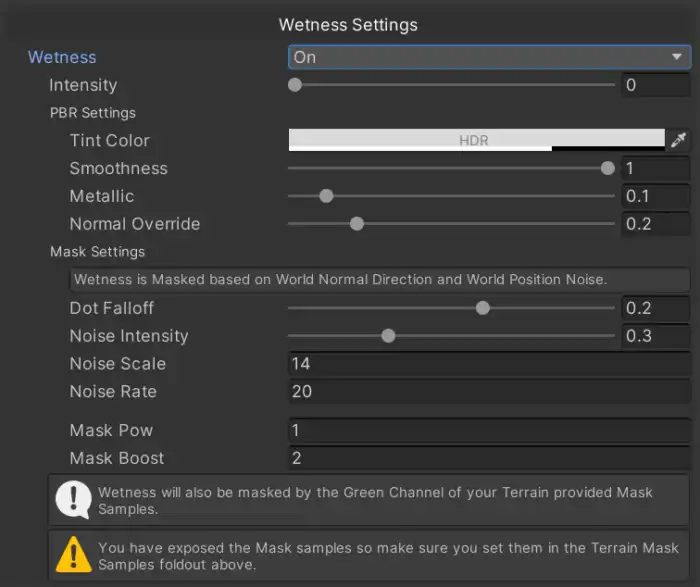Click the Intensity numeric value box

[655, 85]
